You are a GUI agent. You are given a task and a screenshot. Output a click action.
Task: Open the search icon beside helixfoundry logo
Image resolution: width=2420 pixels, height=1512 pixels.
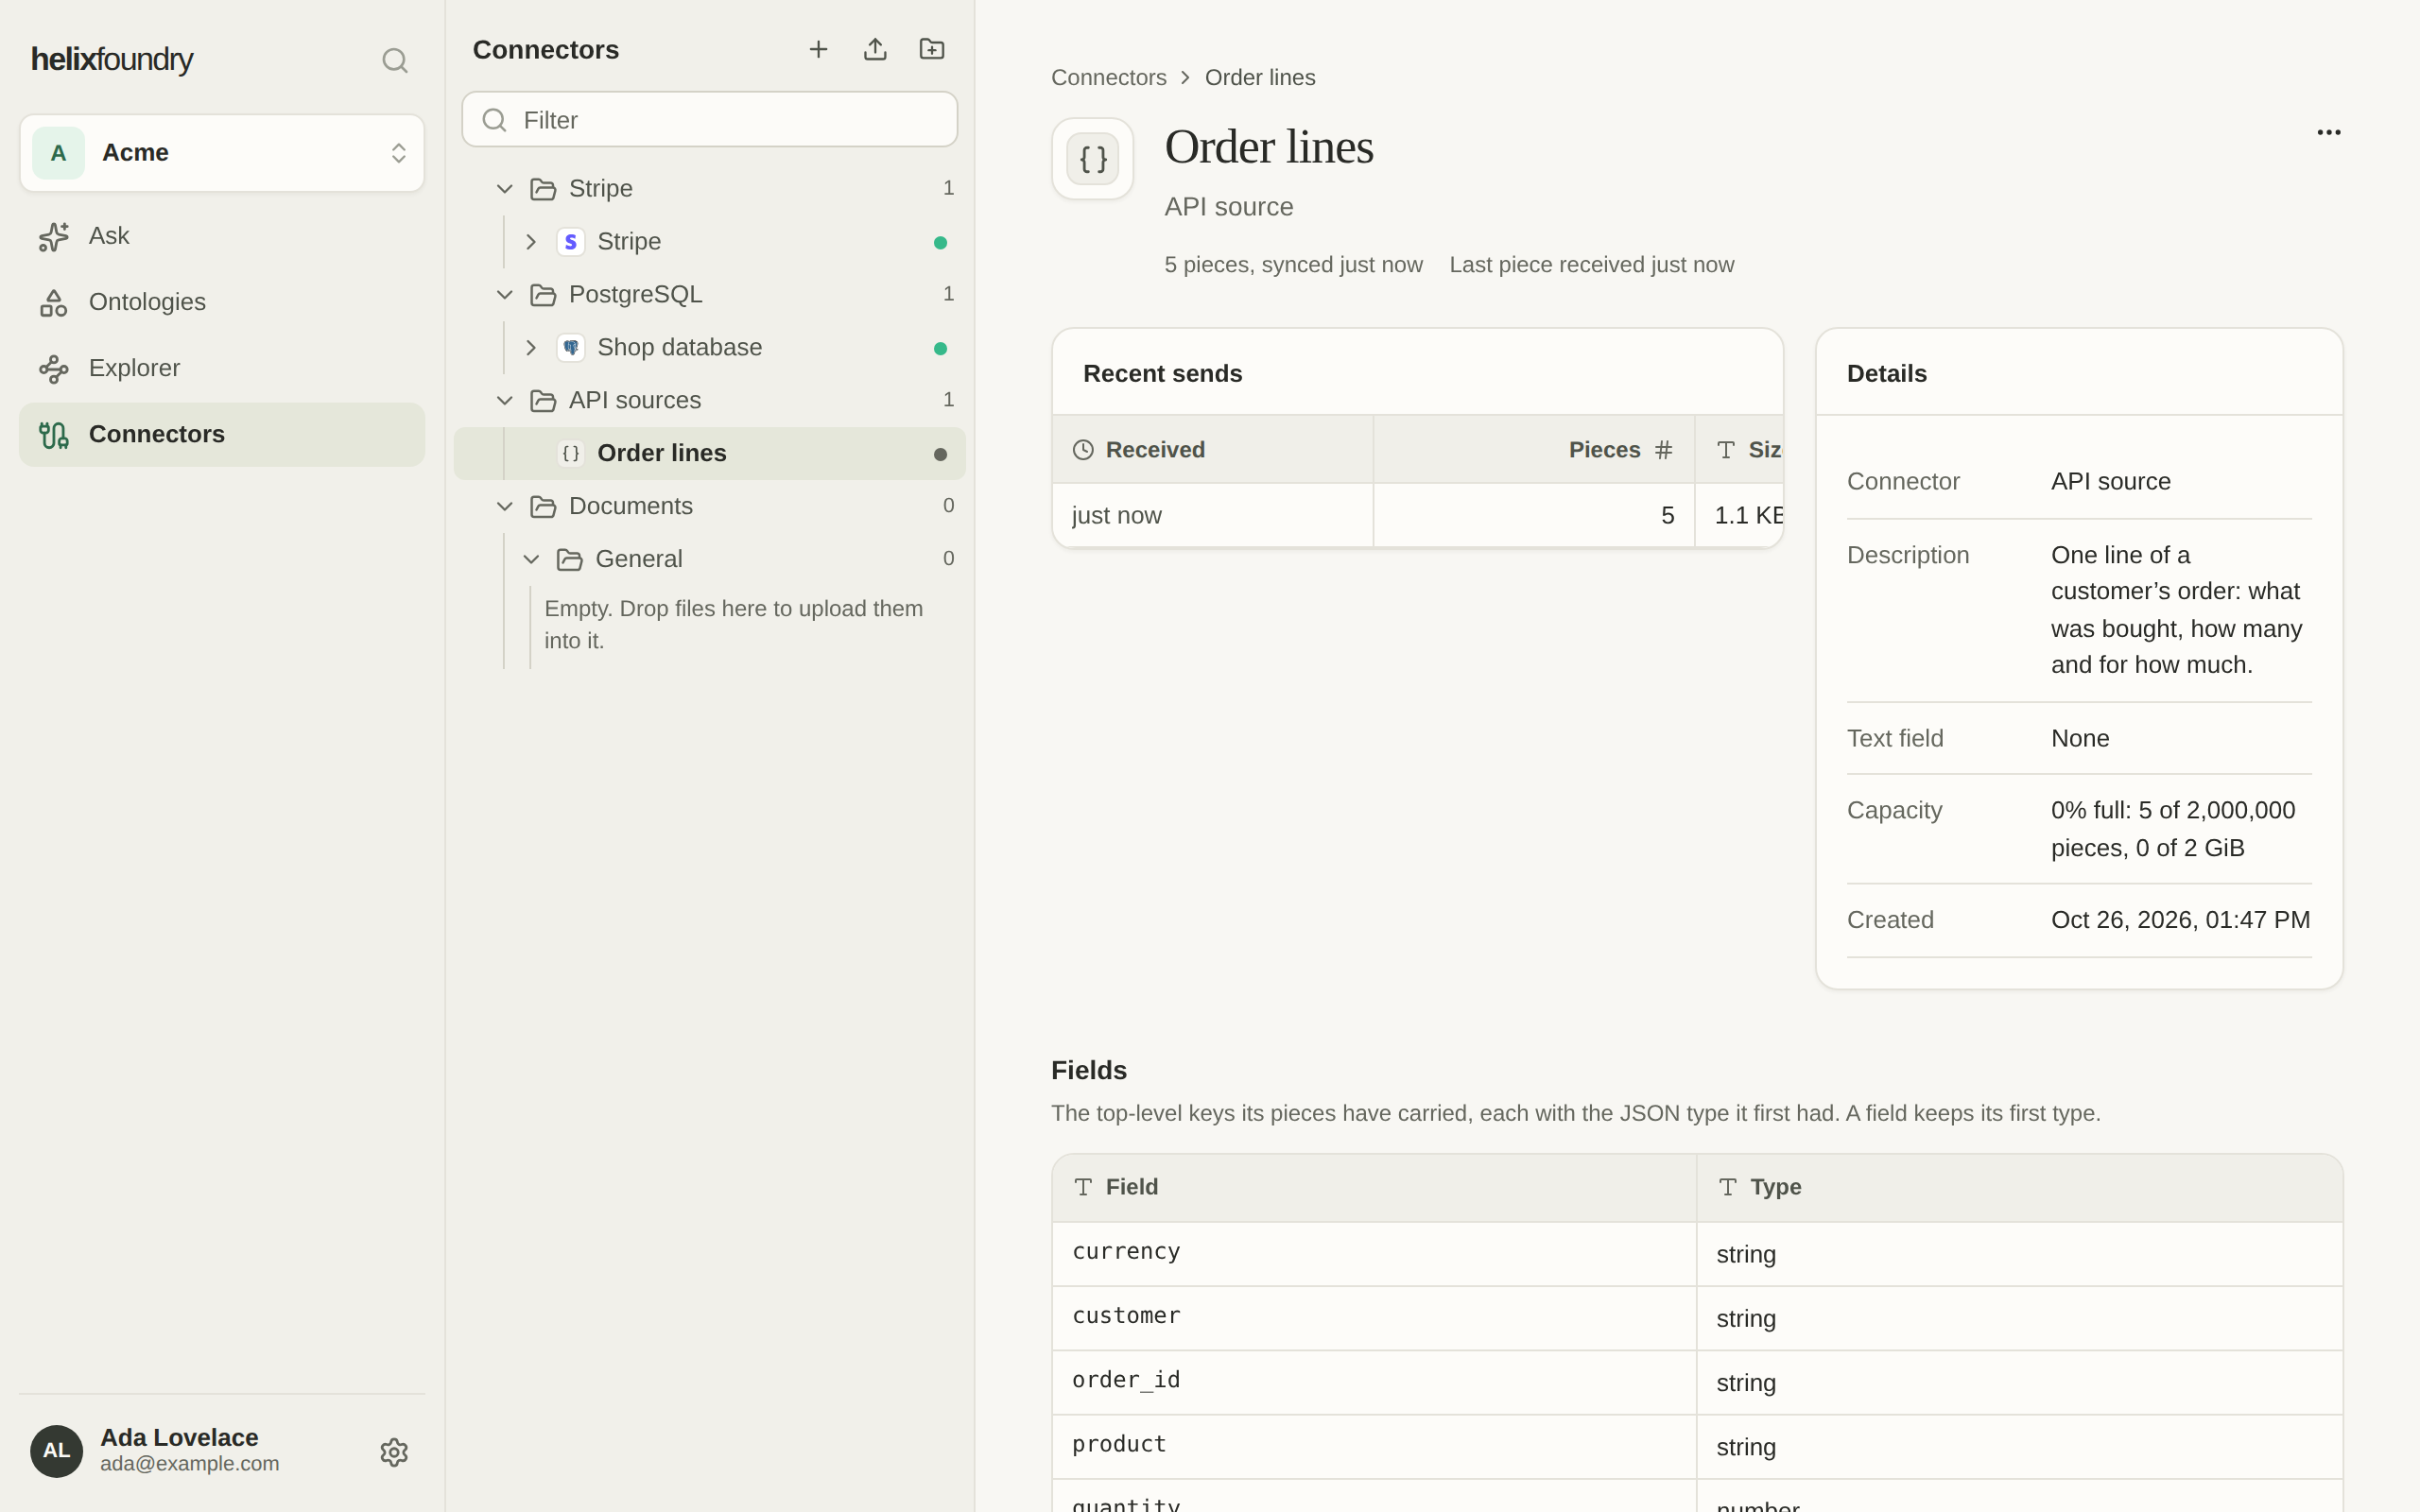pos(395,61)
